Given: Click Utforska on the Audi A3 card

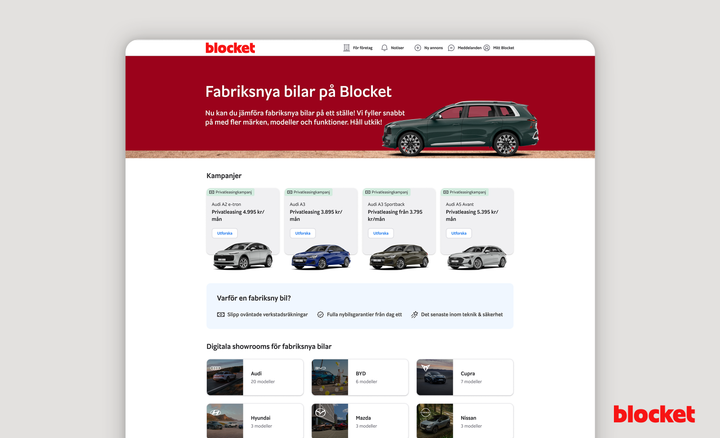Looking at the screenshot, I should coord(303,233).
